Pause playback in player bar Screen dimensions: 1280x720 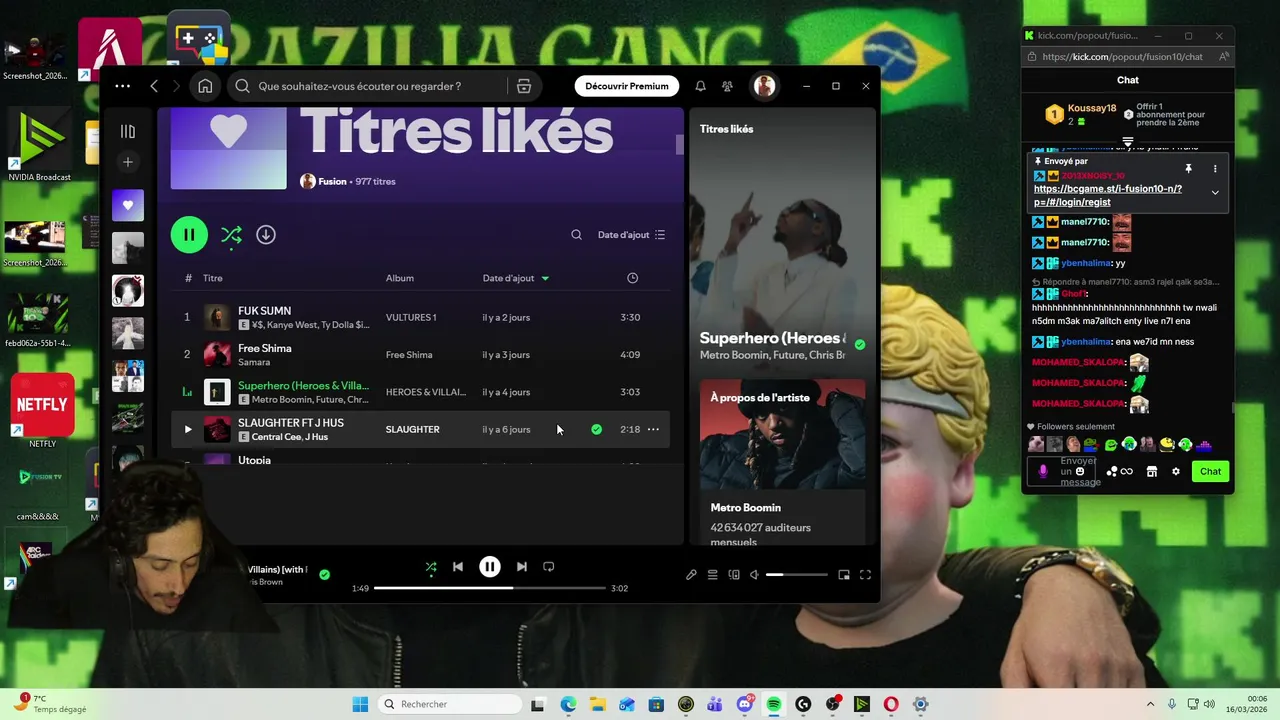pyautogui.click(x=489, y=567)
